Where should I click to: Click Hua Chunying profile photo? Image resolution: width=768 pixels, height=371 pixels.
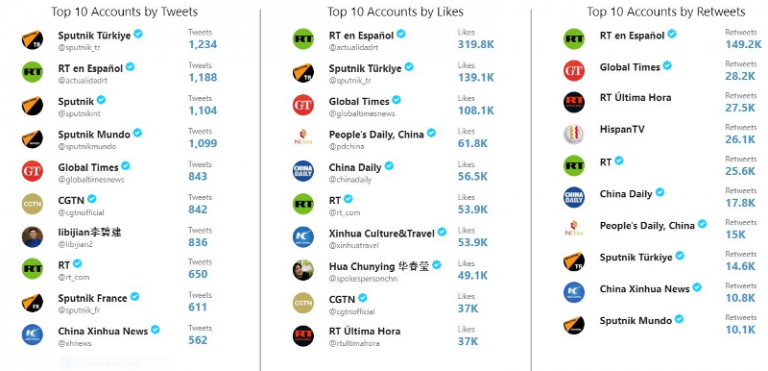(303, 270)
